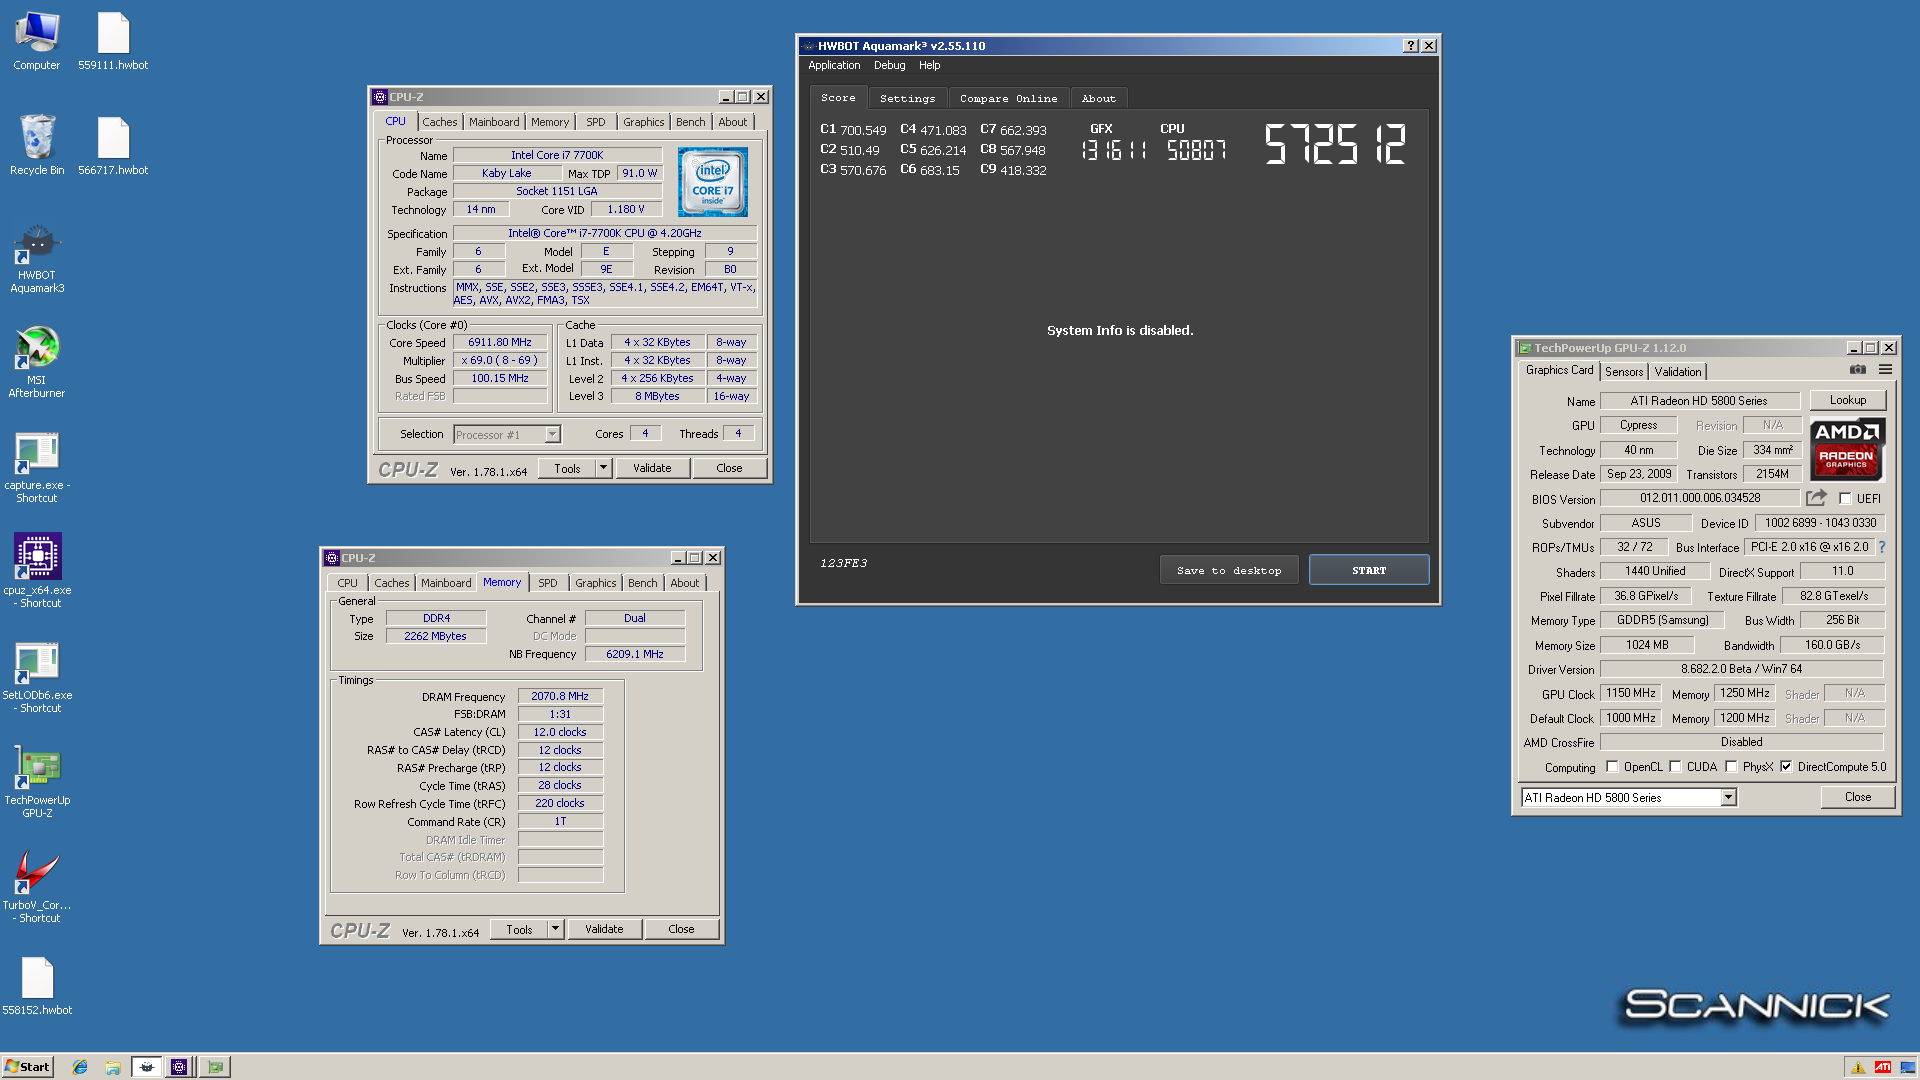Click Save to desktop in Aquamark3
Screen dimensions: 1920x1080
point(1229,570)
